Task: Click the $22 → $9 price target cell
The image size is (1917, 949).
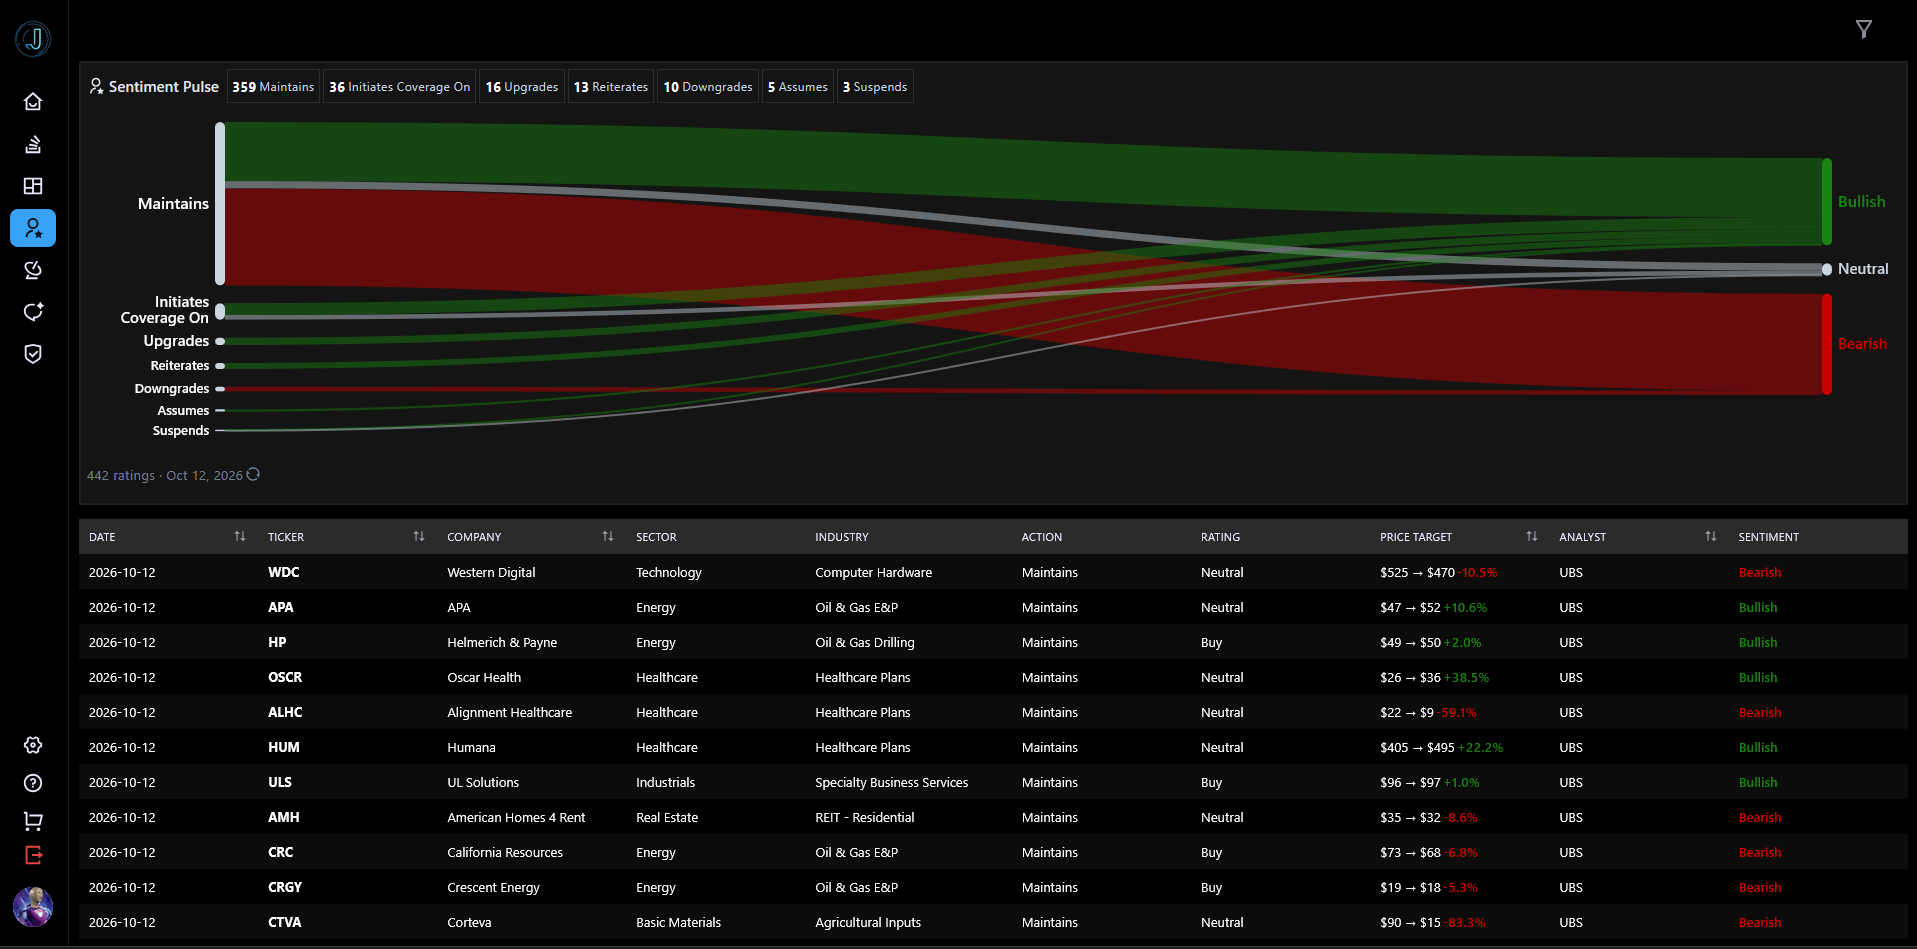Action: (x=1428, y=712)
